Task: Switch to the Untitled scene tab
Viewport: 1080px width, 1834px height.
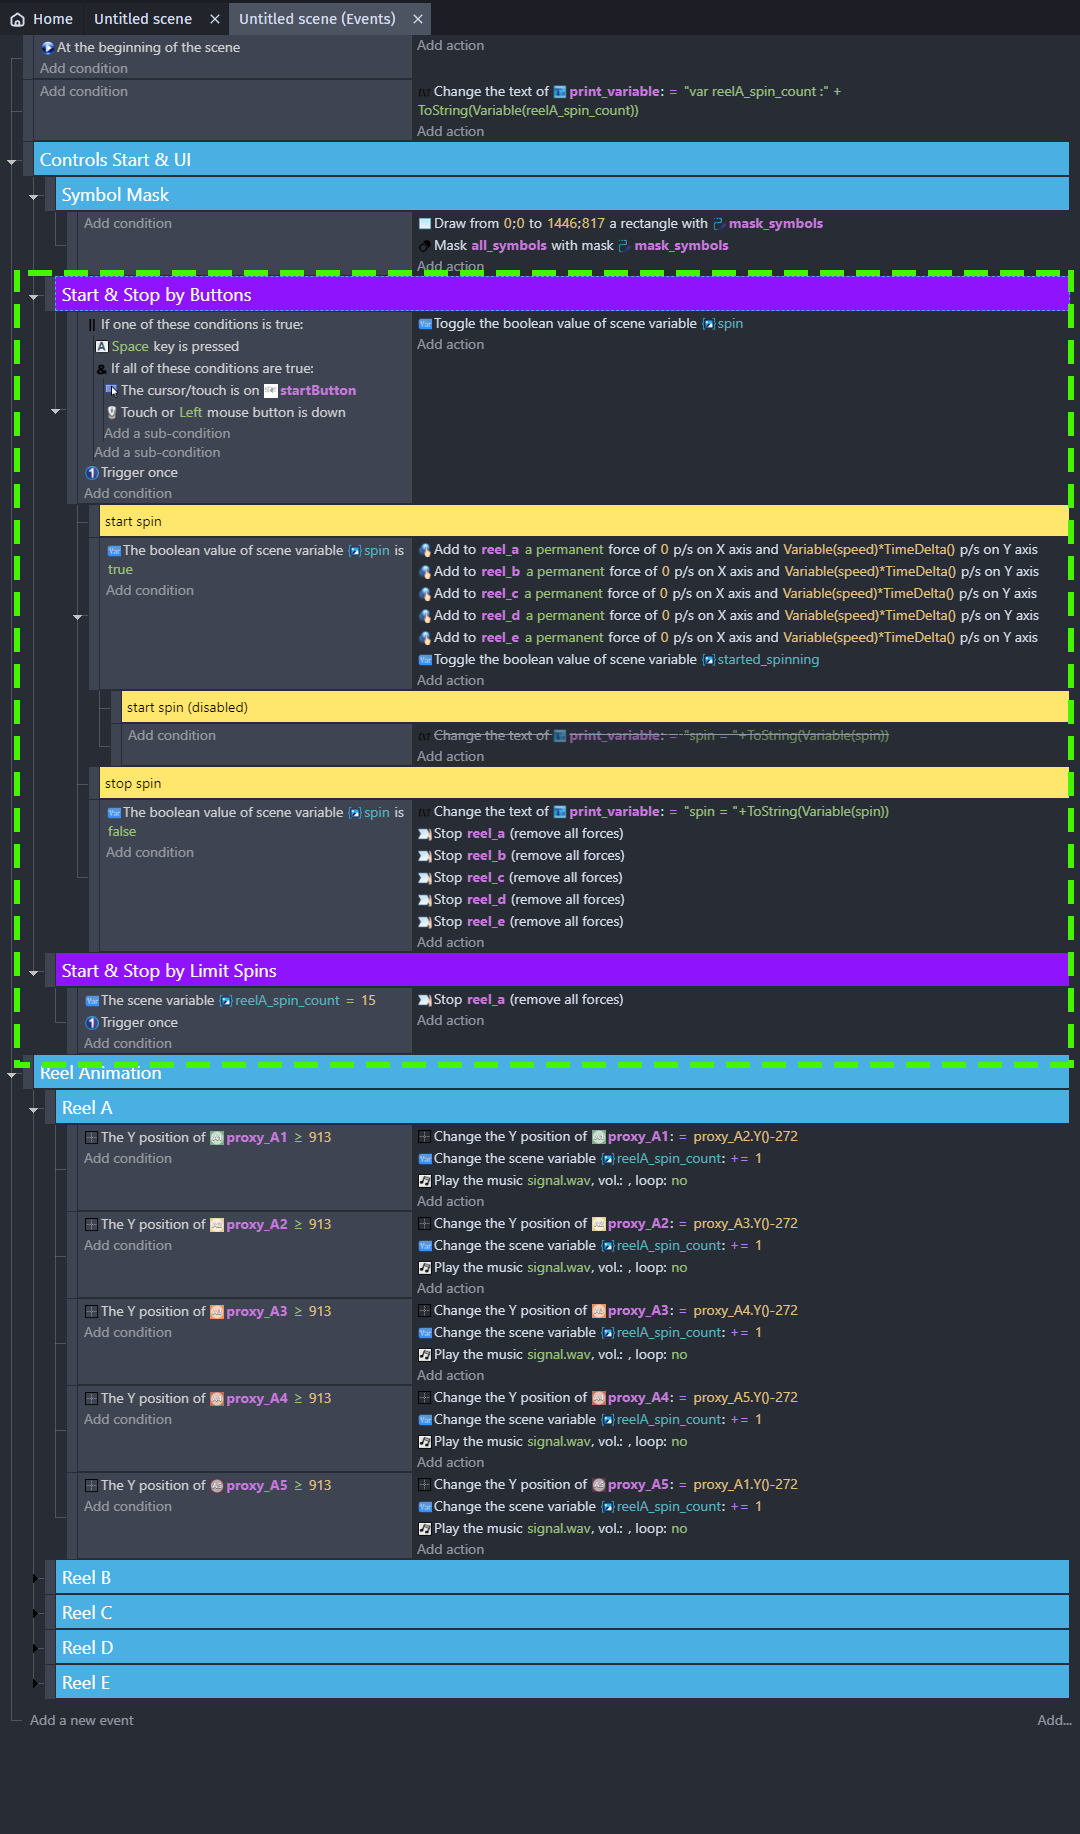Action: point(143,19)
